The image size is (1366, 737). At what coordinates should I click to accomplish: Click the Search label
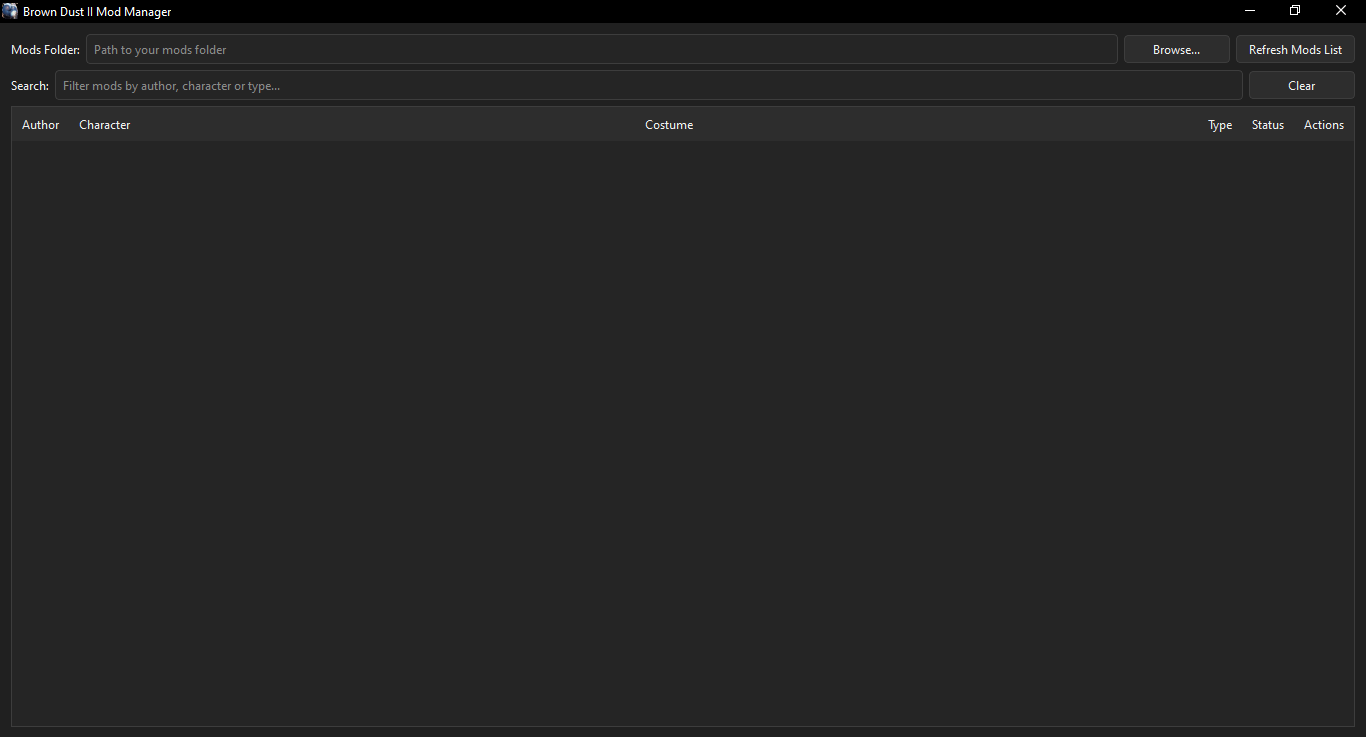[x=29, y=85]
